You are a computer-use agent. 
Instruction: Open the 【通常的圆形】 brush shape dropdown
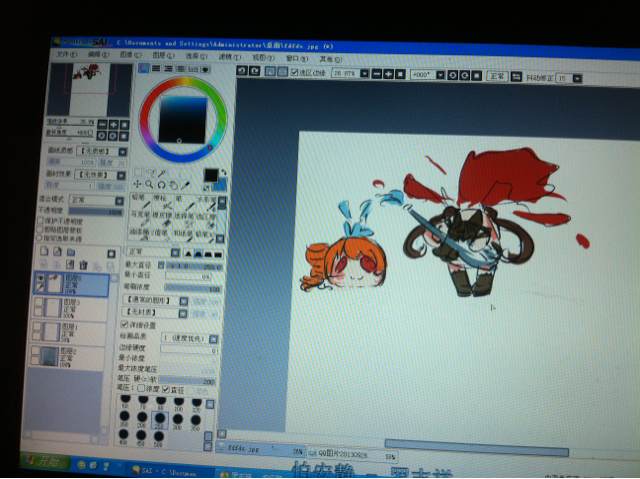[x=184, y=302]
